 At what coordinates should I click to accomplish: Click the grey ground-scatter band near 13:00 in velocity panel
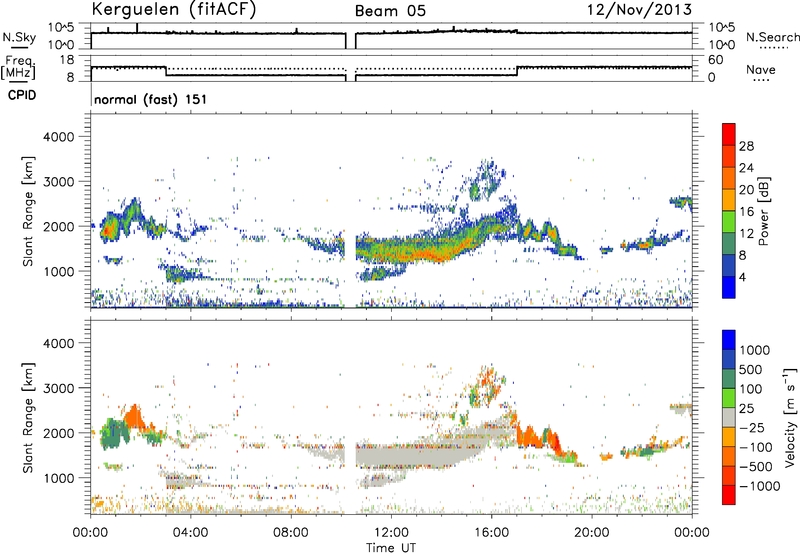416,455
